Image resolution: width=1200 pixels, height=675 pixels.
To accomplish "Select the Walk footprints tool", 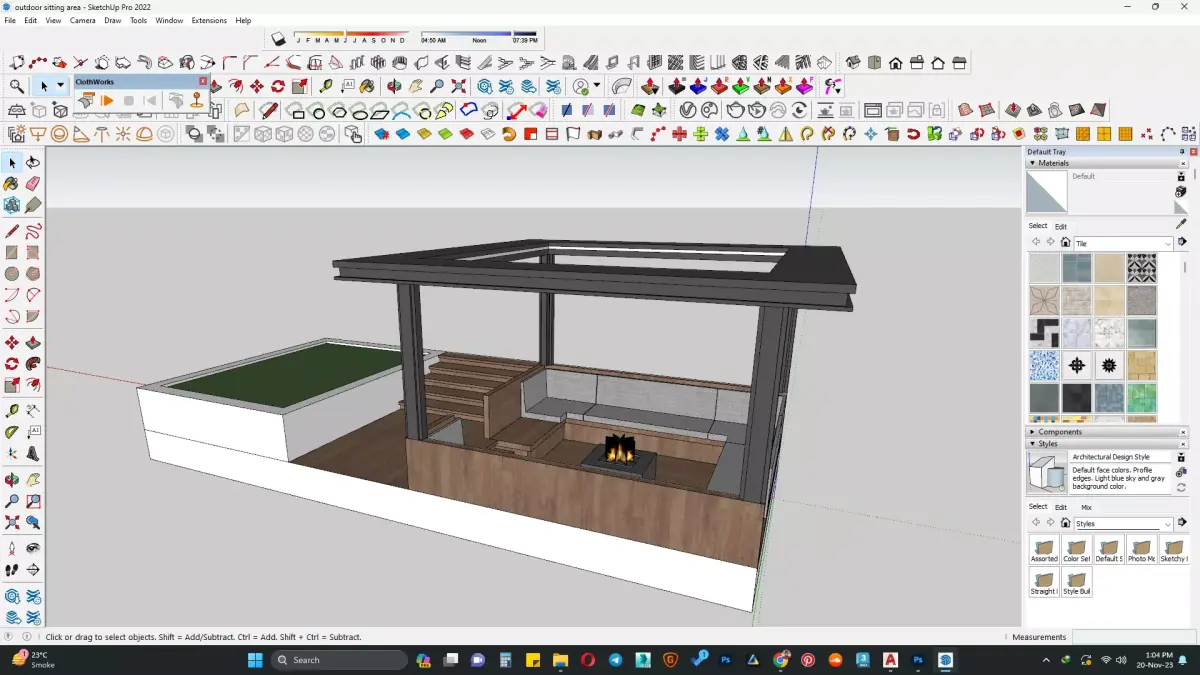I will [12, 570].
